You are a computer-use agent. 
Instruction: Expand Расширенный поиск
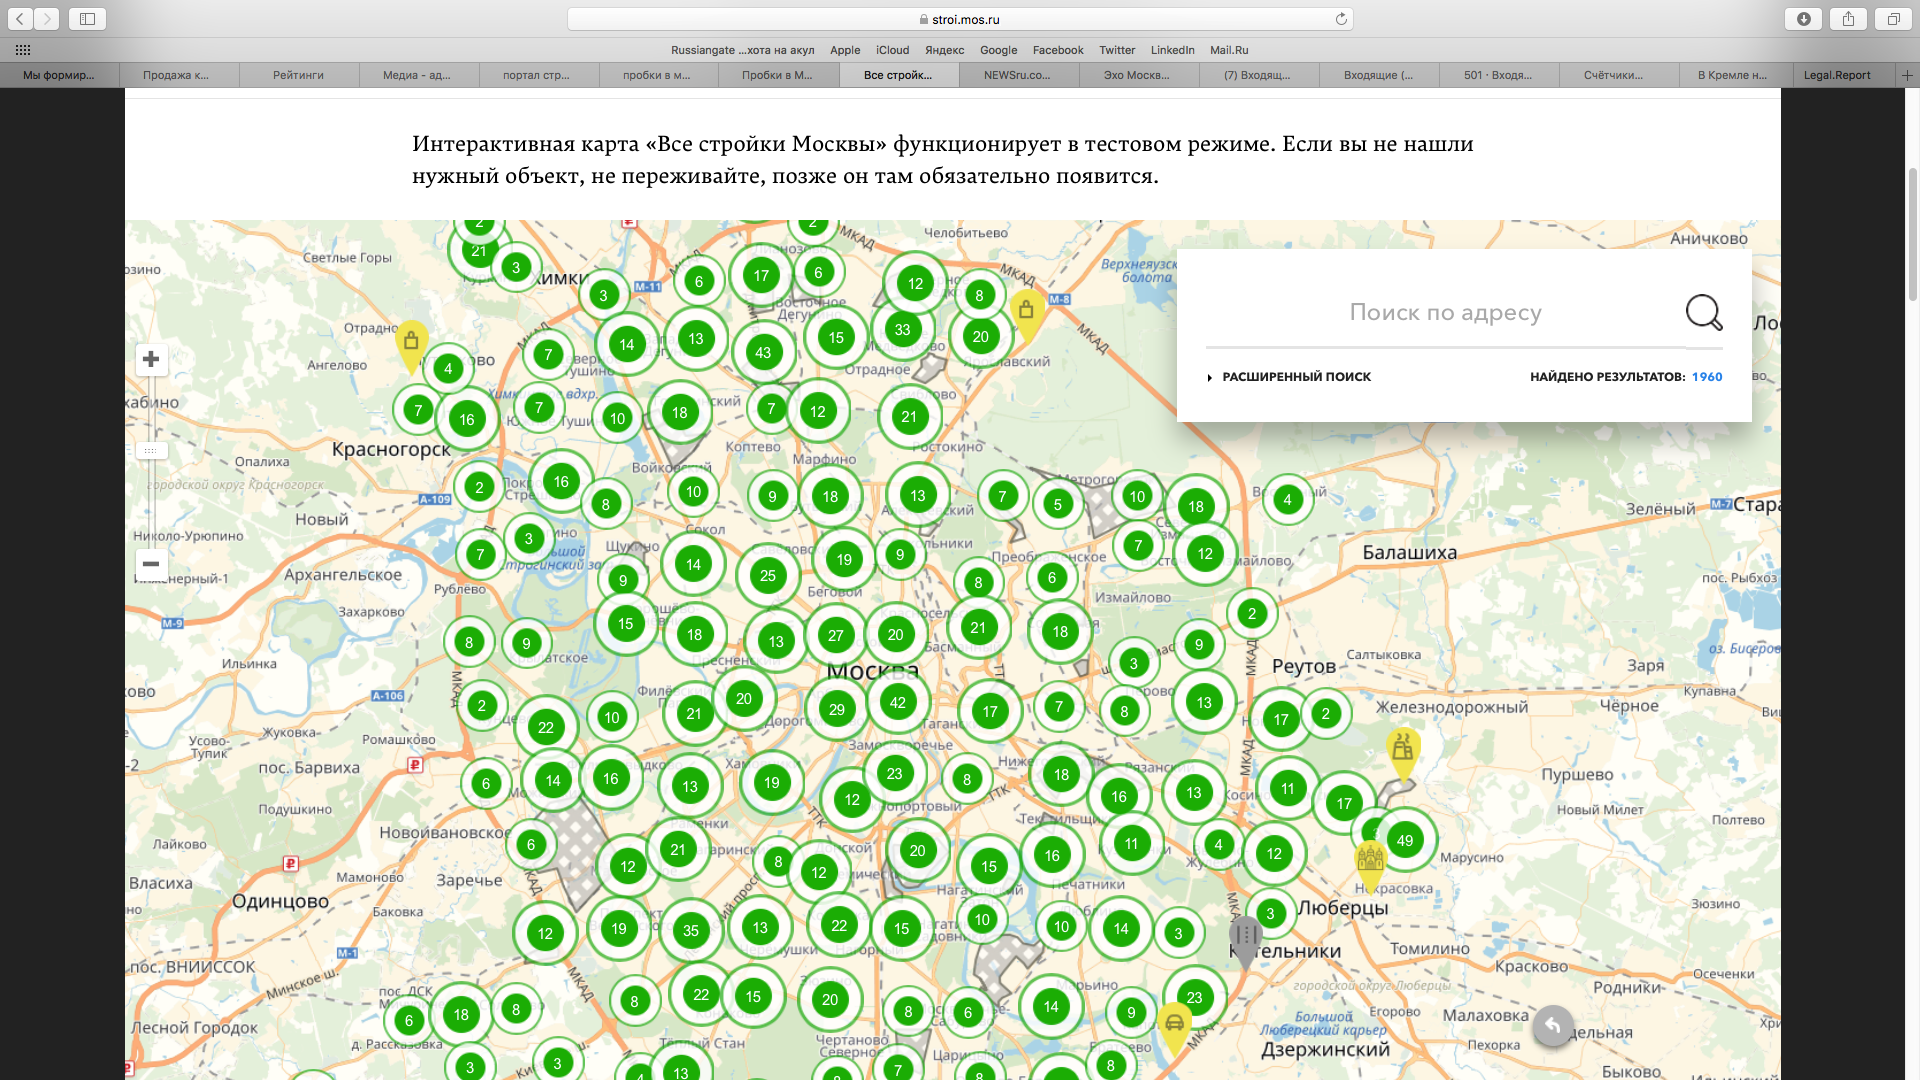tap(1295, 377)
